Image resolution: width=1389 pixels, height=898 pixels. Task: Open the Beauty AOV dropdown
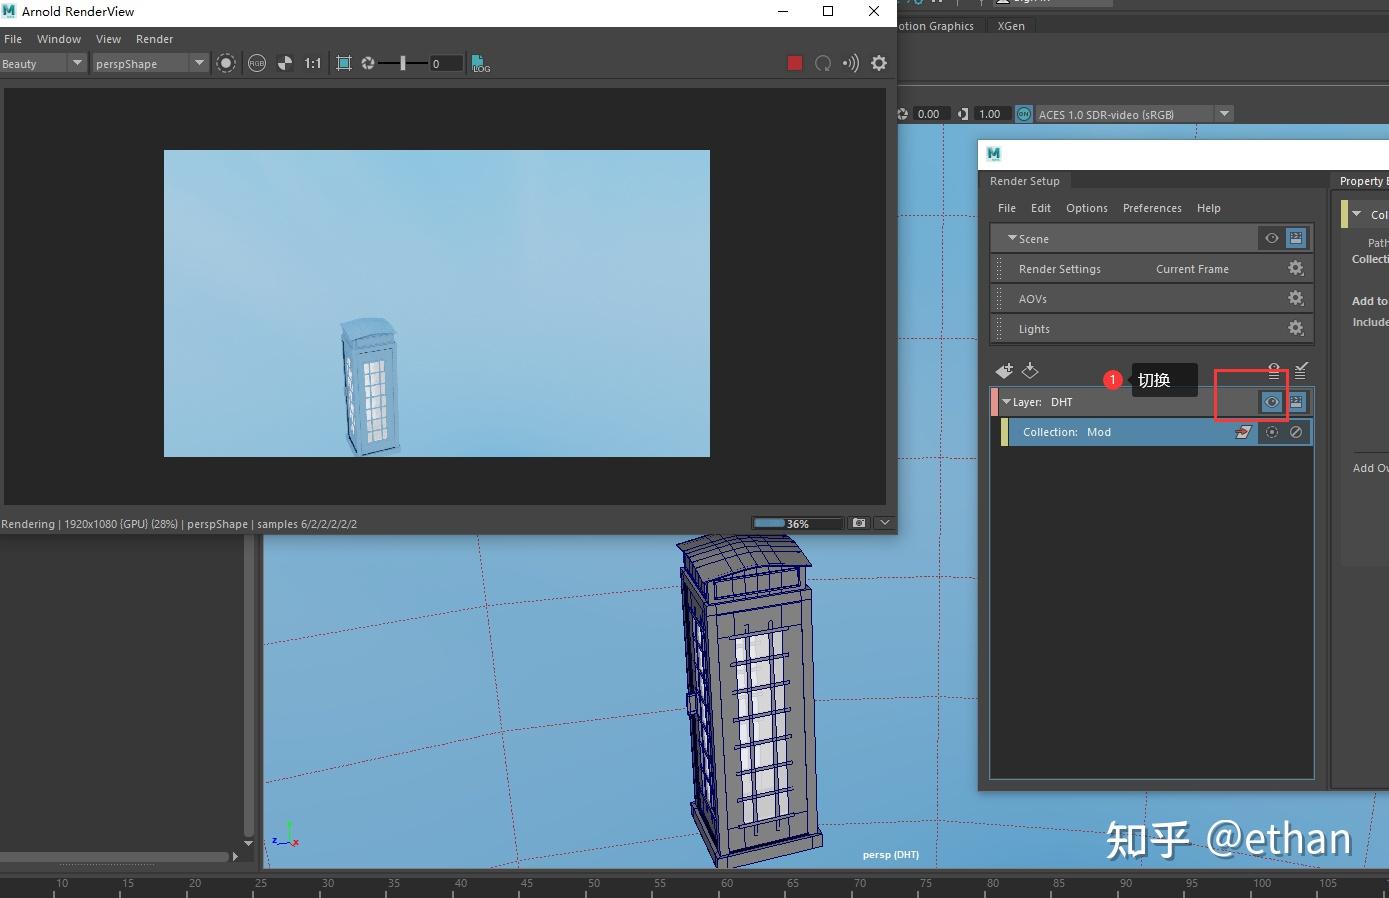coord(77,63)
